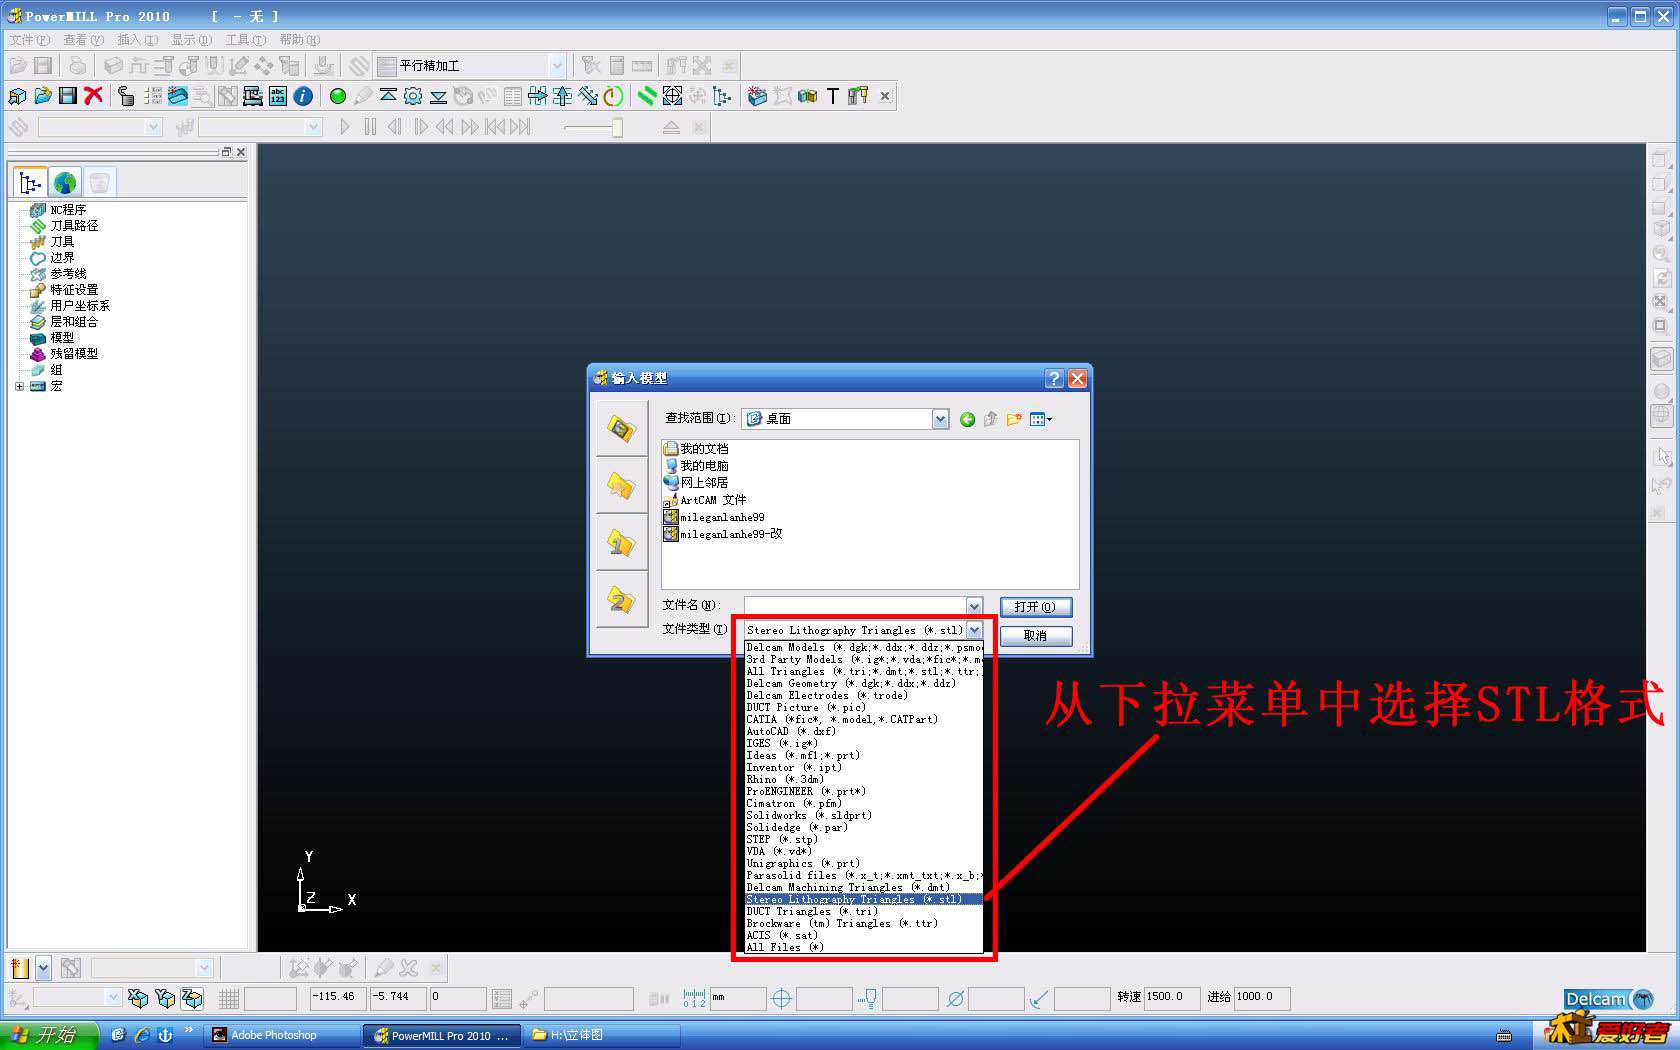Click the green diagonal stripes icon
The width and height of the screenshot is (1680, 1050).
pyautogui.click(x=647, y=96)
